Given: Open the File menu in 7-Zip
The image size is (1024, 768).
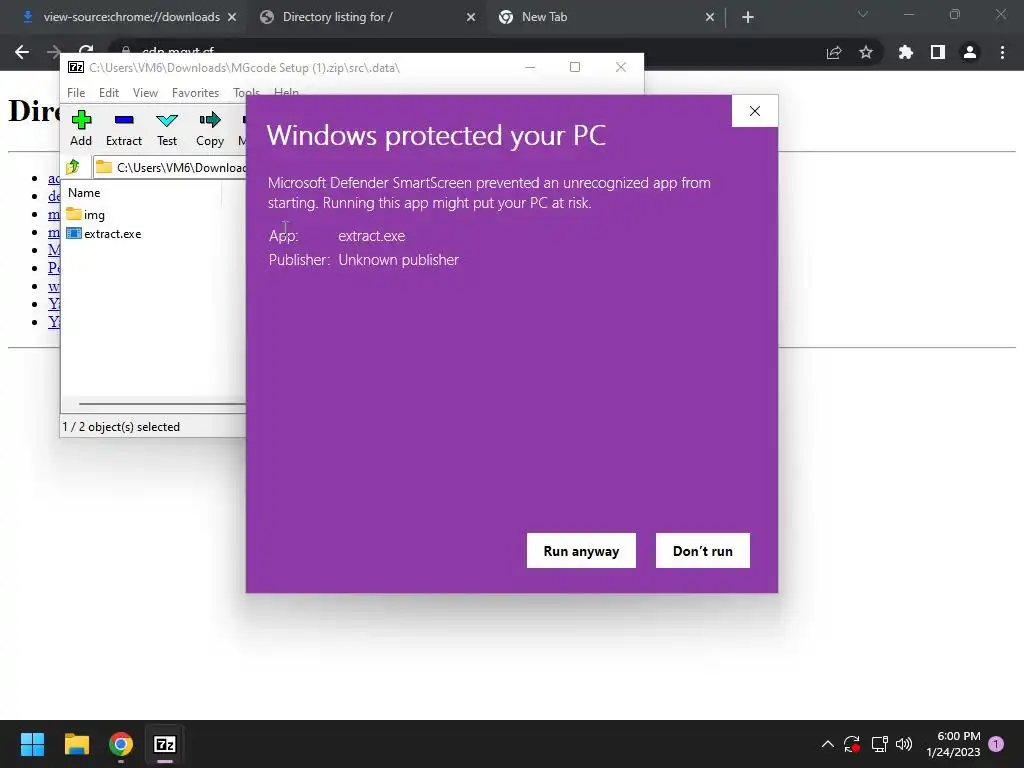Looking at the screenshot, I should point(76,93).
